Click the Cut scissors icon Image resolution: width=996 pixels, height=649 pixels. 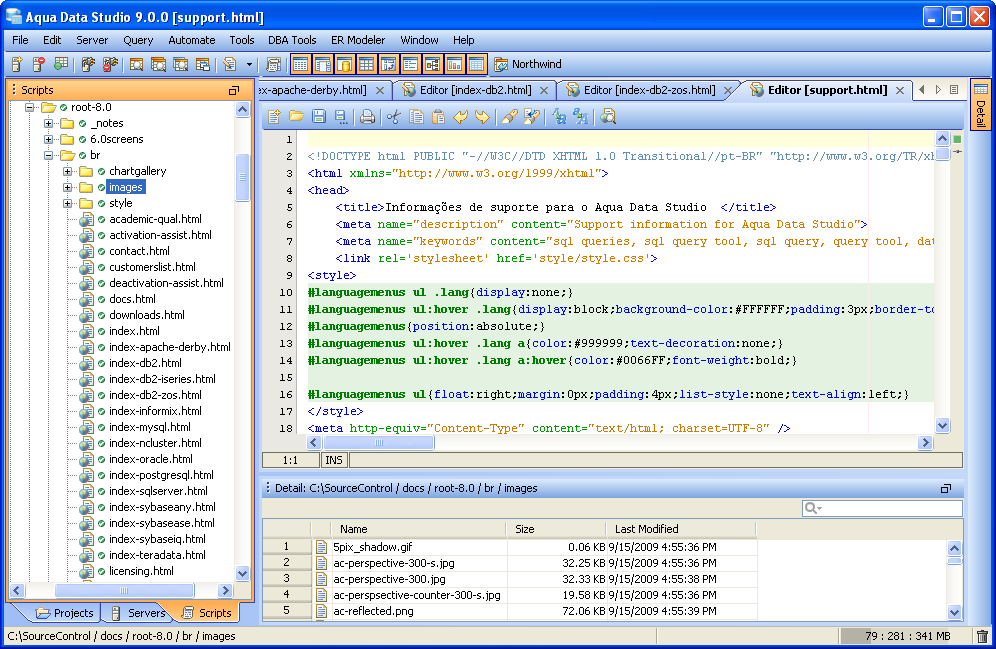tap(394, 117)
